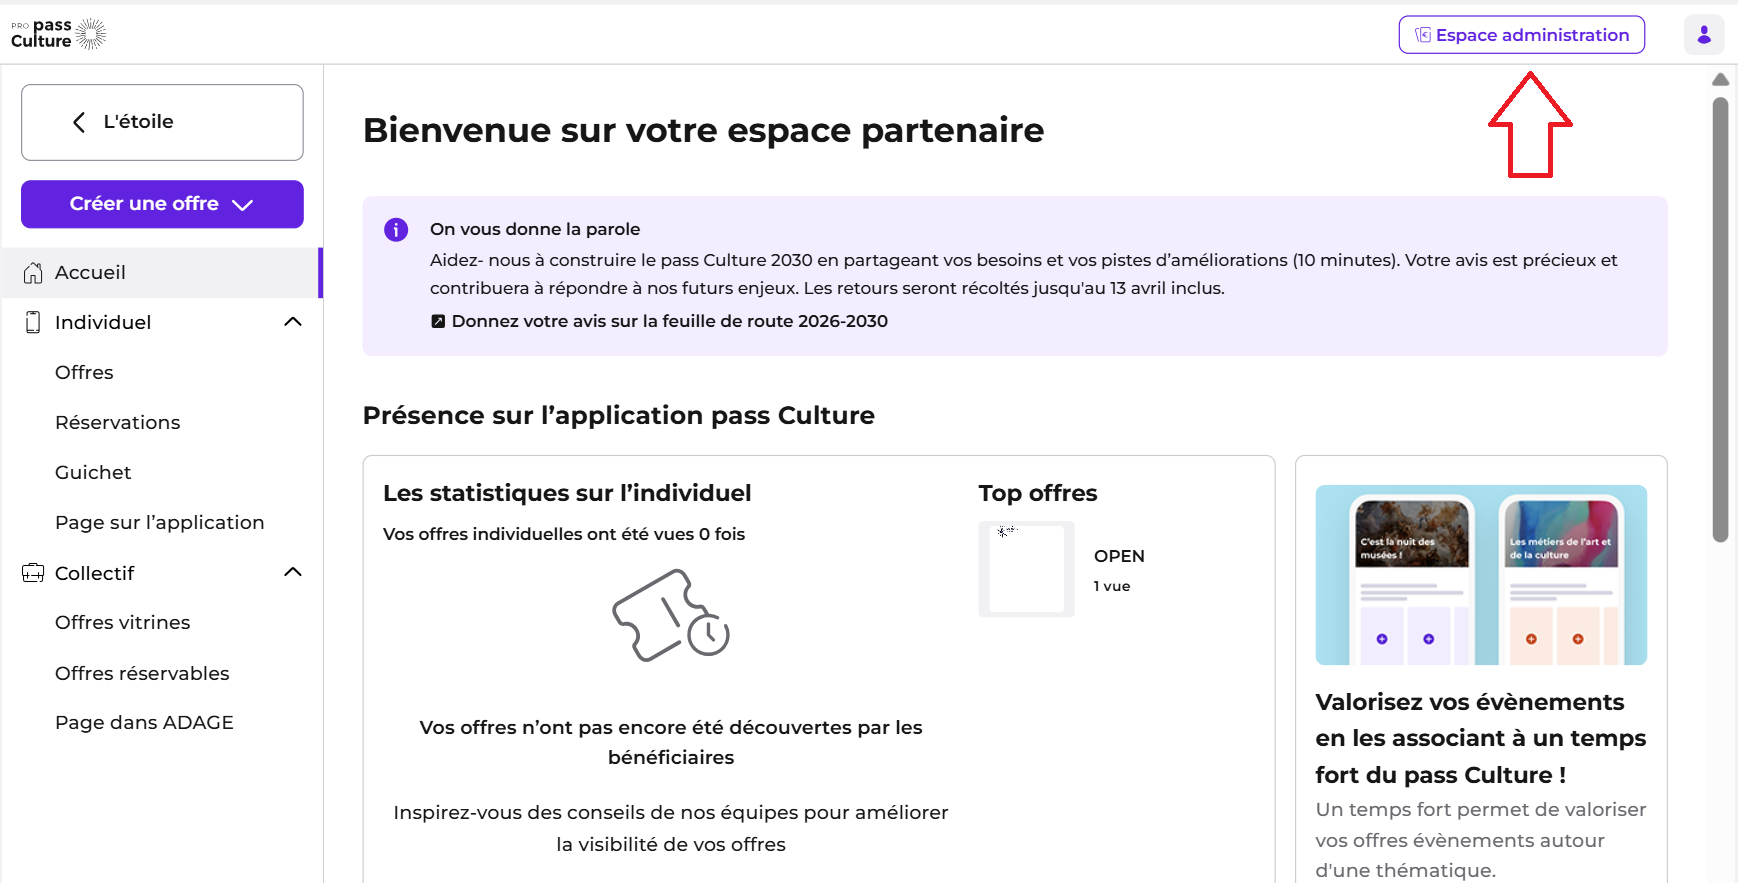This screenshot has width=1738, height=883.
Task: Click the back chevron beside L'étoile
Action: pyautogui.click(x=79, y=122)
